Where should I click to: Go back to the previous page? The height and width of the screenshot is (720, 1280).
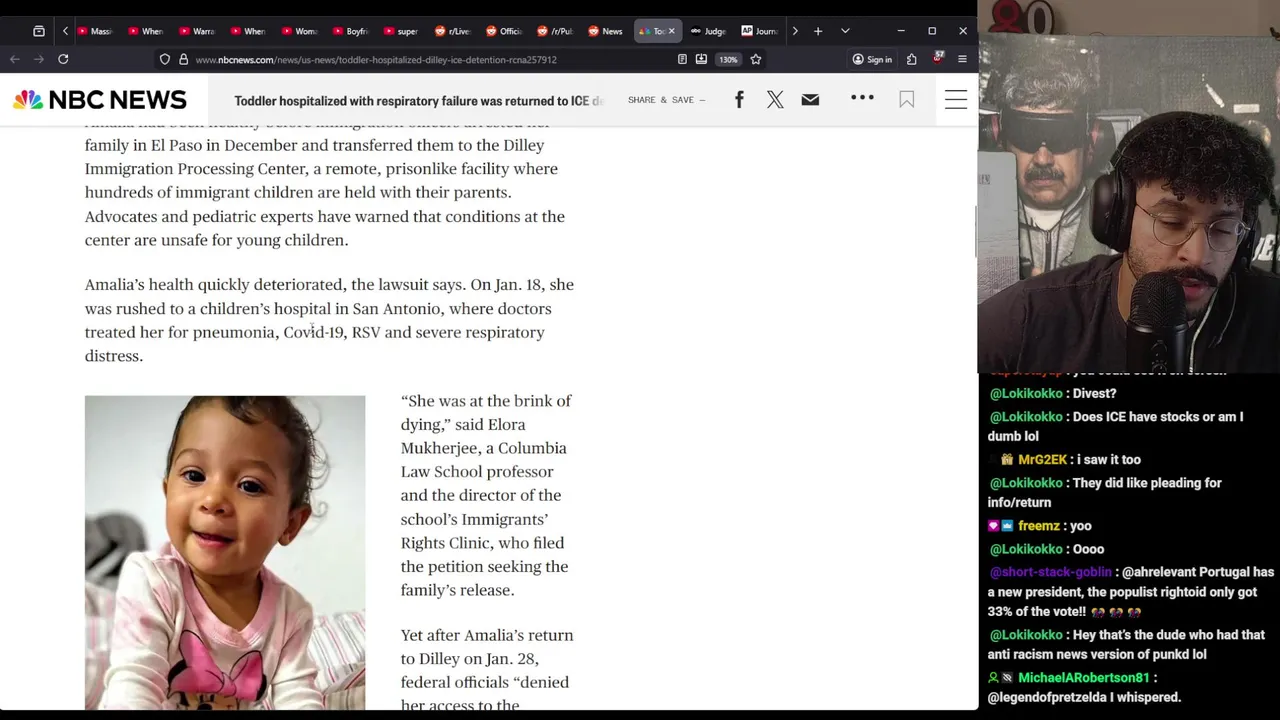[15, 59]
